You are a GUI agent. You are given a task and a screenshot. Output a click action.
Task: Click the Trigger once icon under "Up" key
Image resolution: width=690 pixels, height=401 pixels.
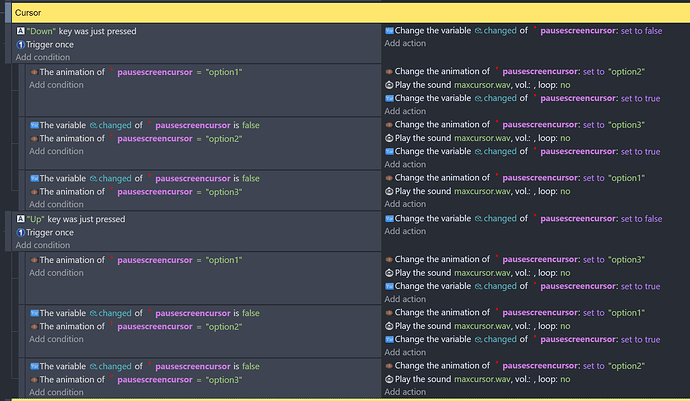(x=20, y=232)
